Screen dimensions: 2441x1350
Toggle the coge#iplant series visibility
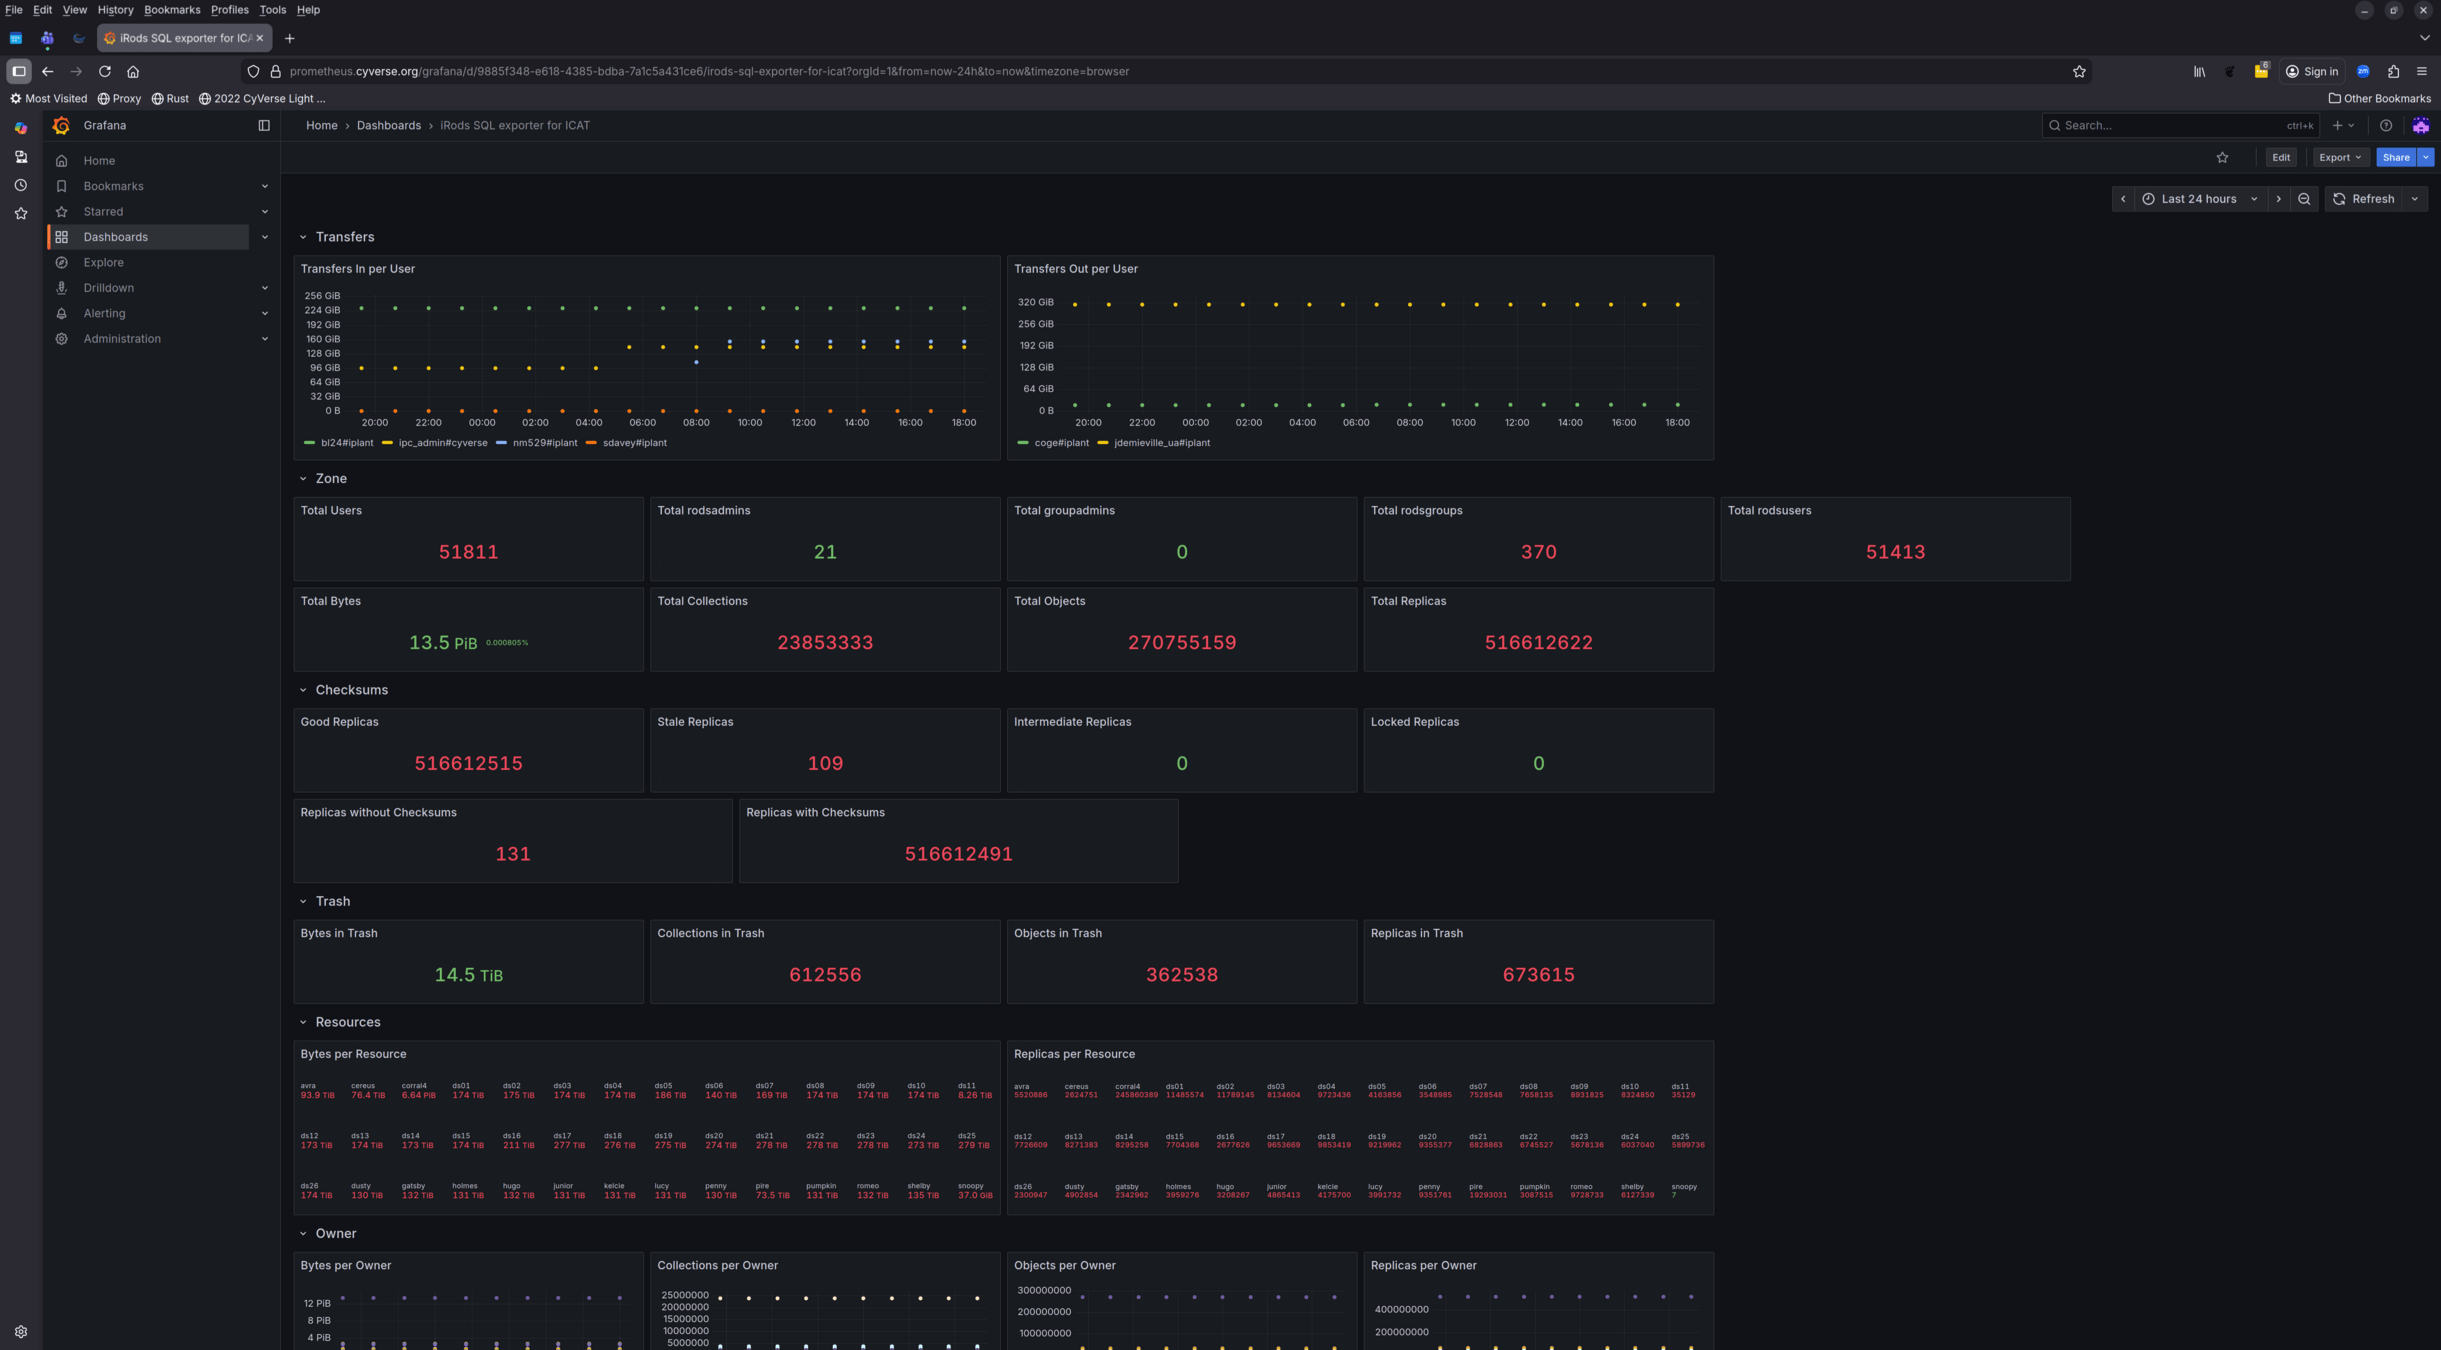(x=1061, y=442)
